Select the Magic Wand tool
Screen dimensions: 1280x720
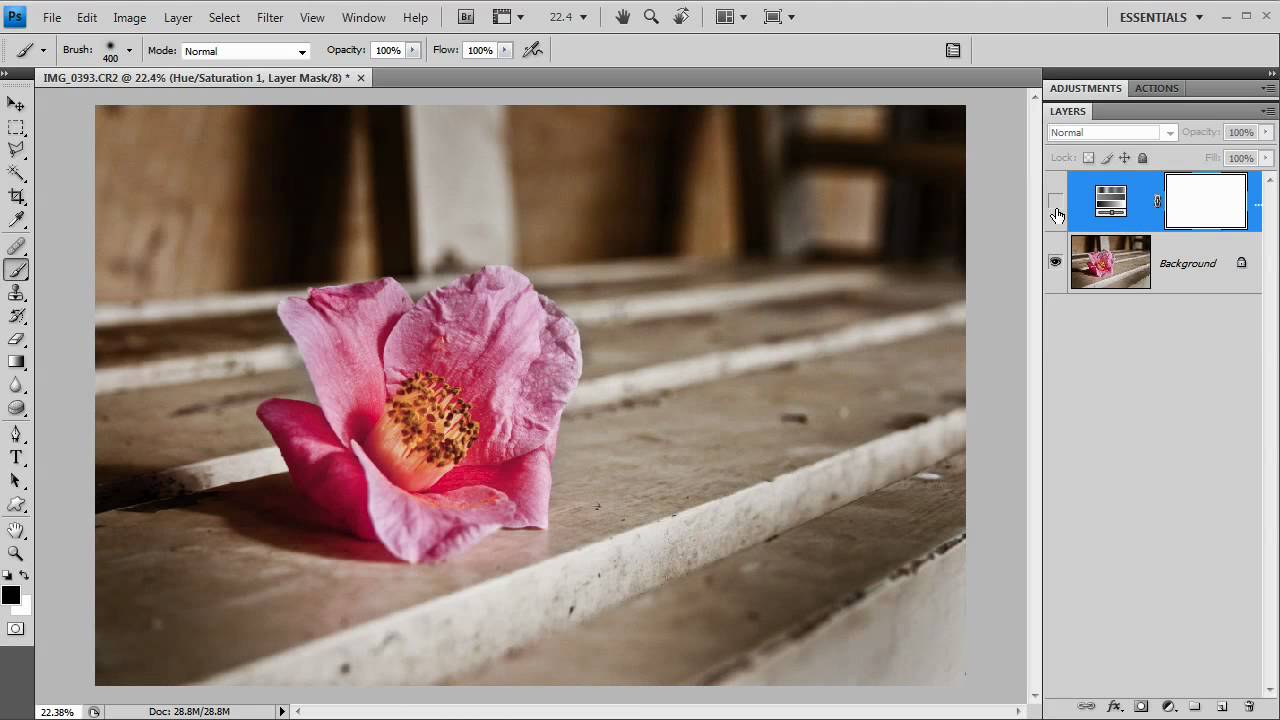(16, 174)
